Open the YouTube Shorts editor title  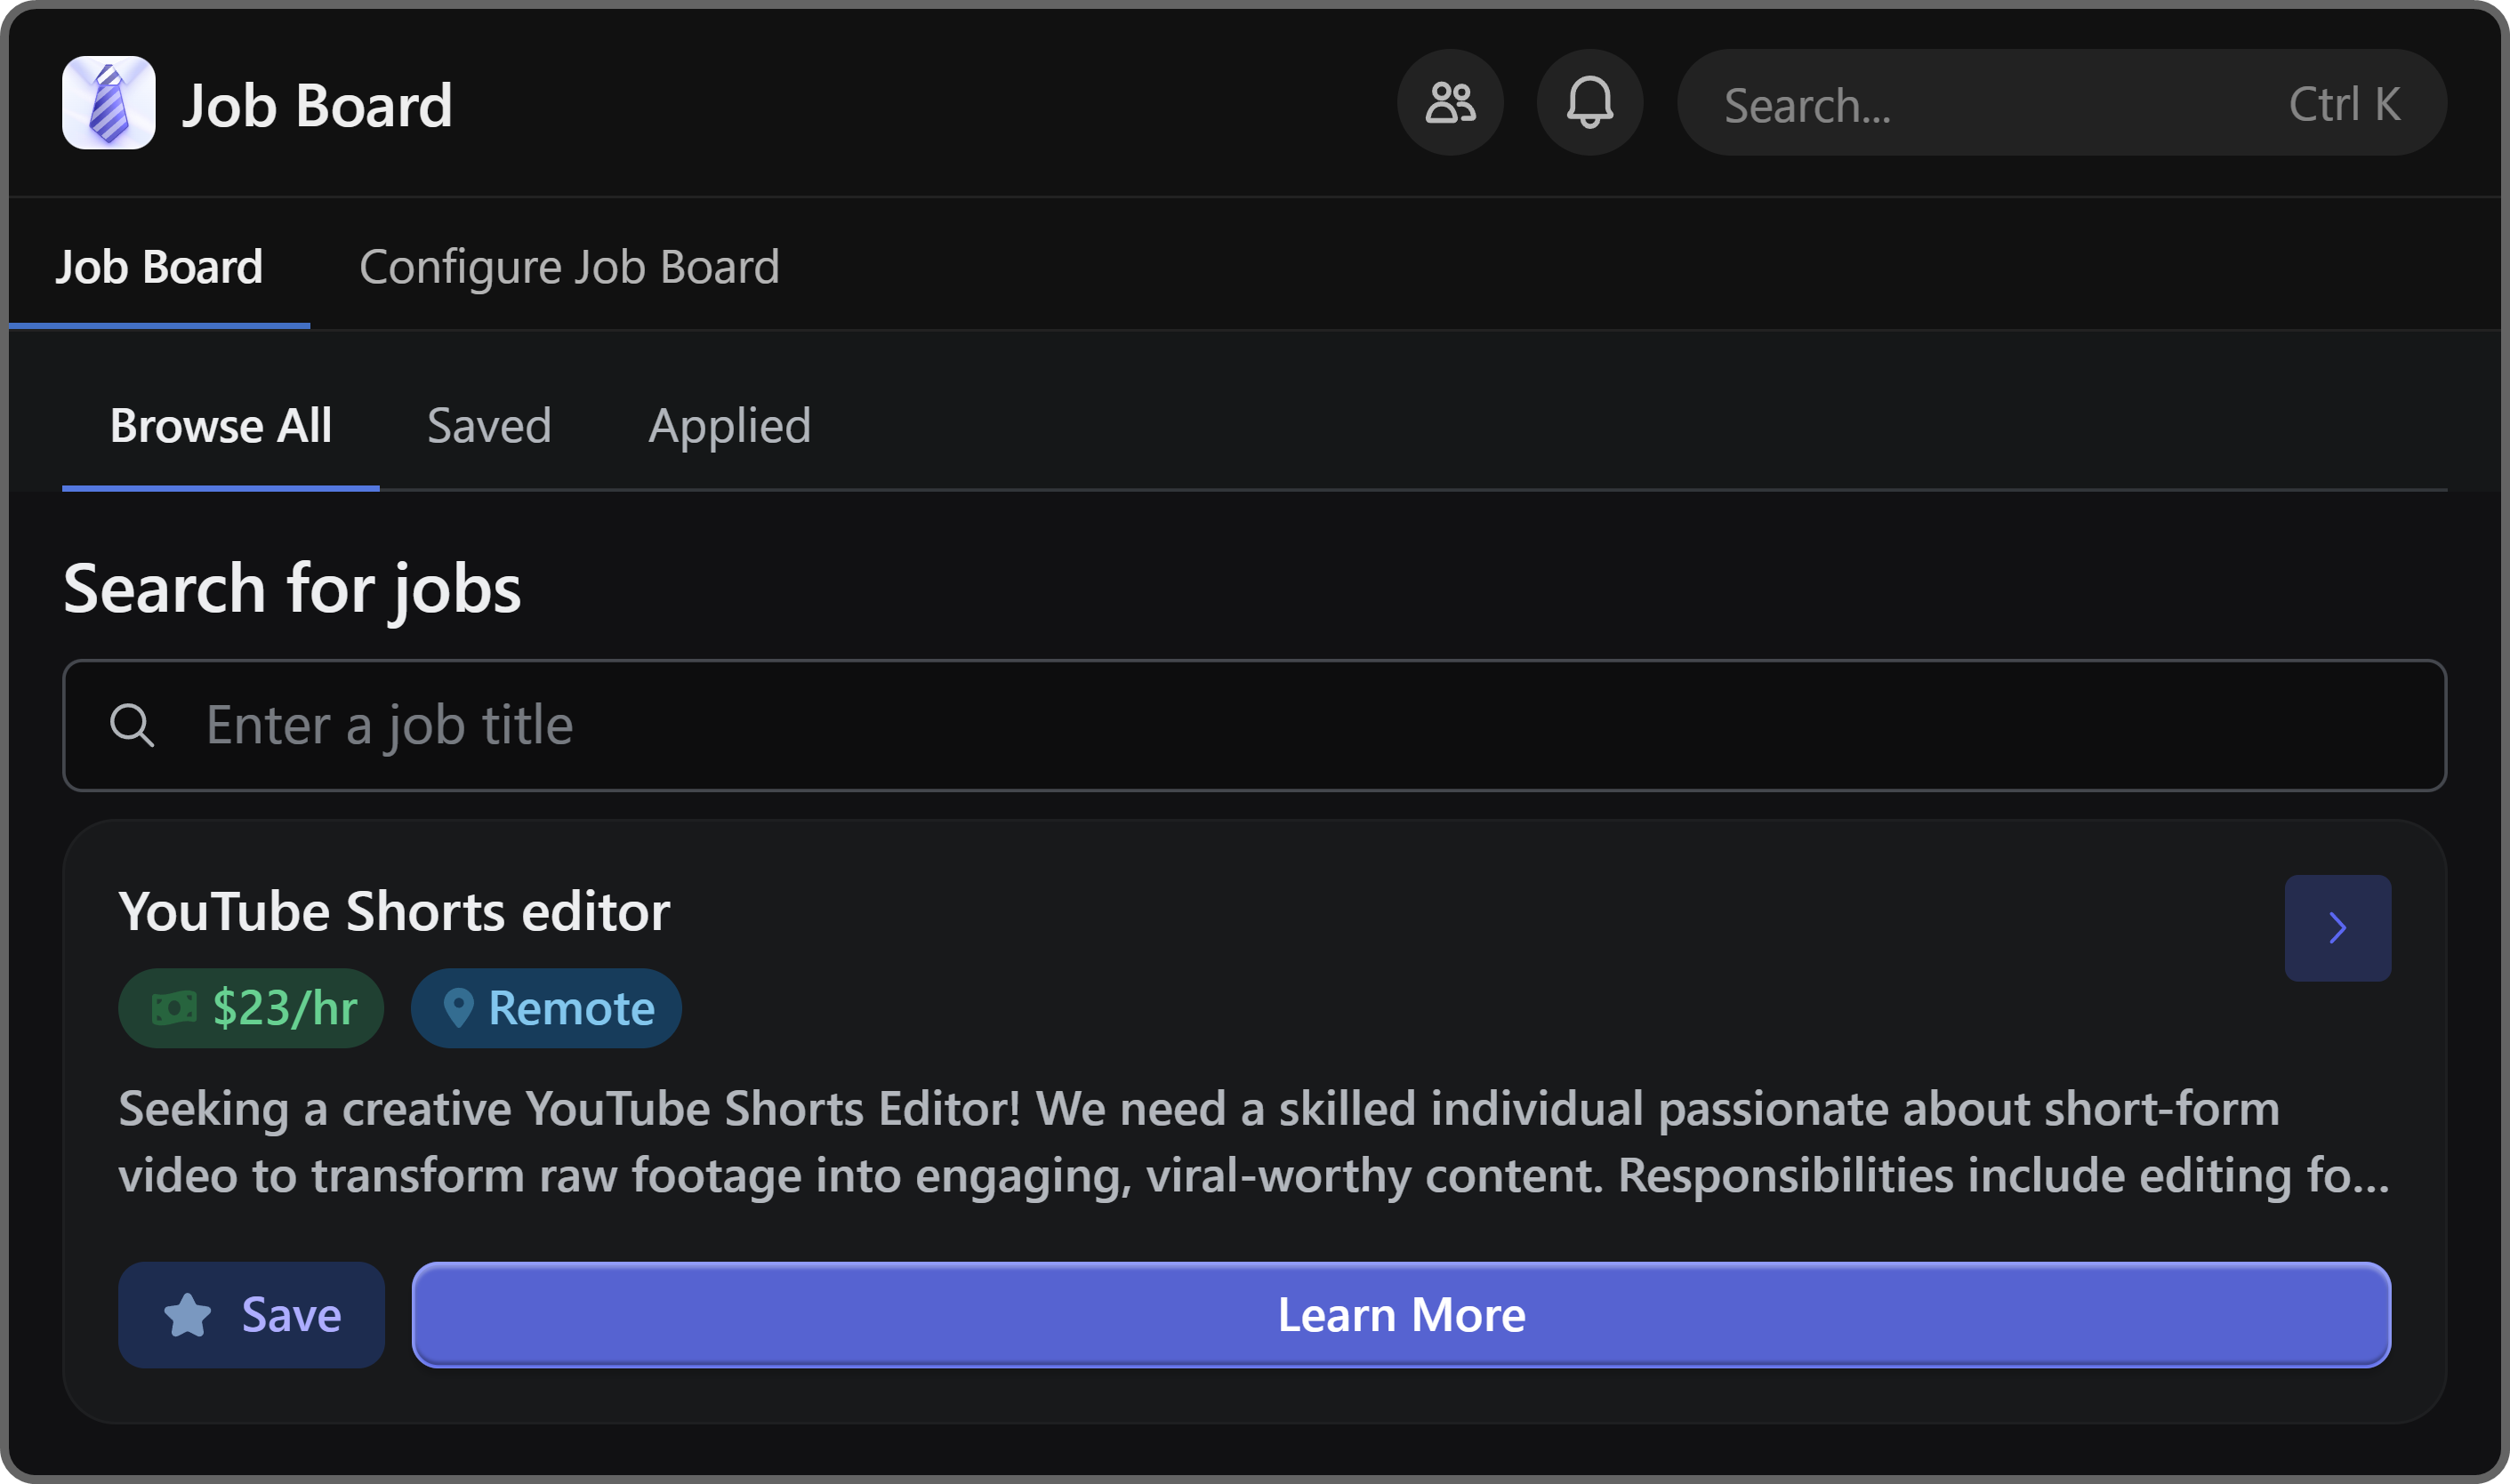(x=394, y=912)
